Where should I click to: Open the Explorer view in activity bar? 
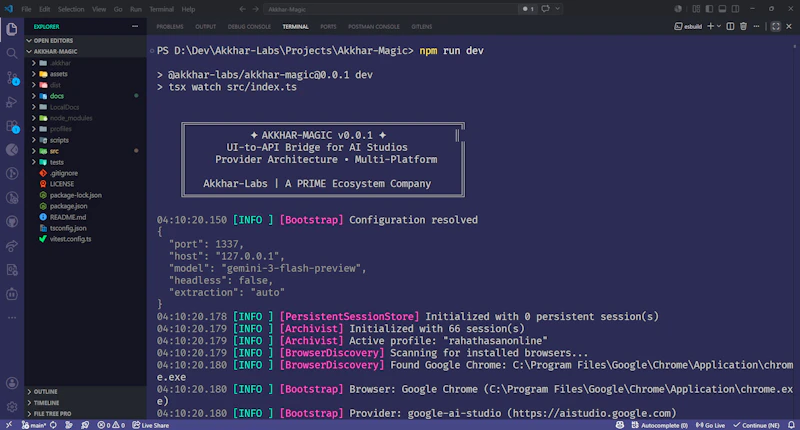click(12, 29)
